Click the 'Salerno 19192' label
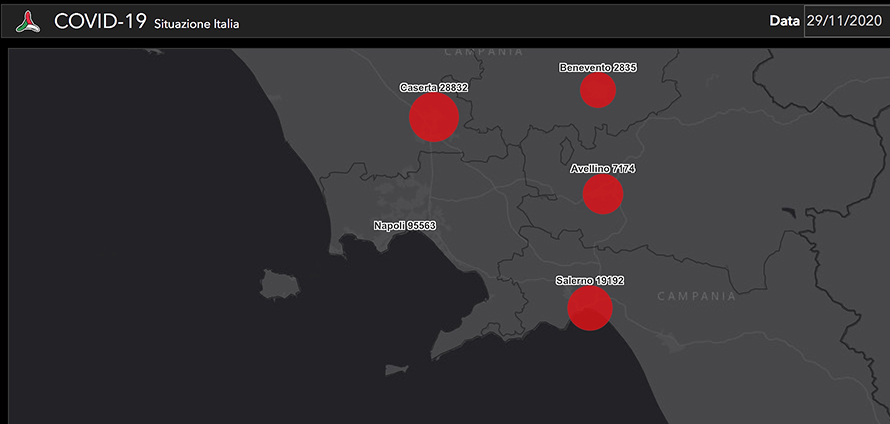Image resolution: width=890 pixels, height=424 pixels. pos(590,280)
